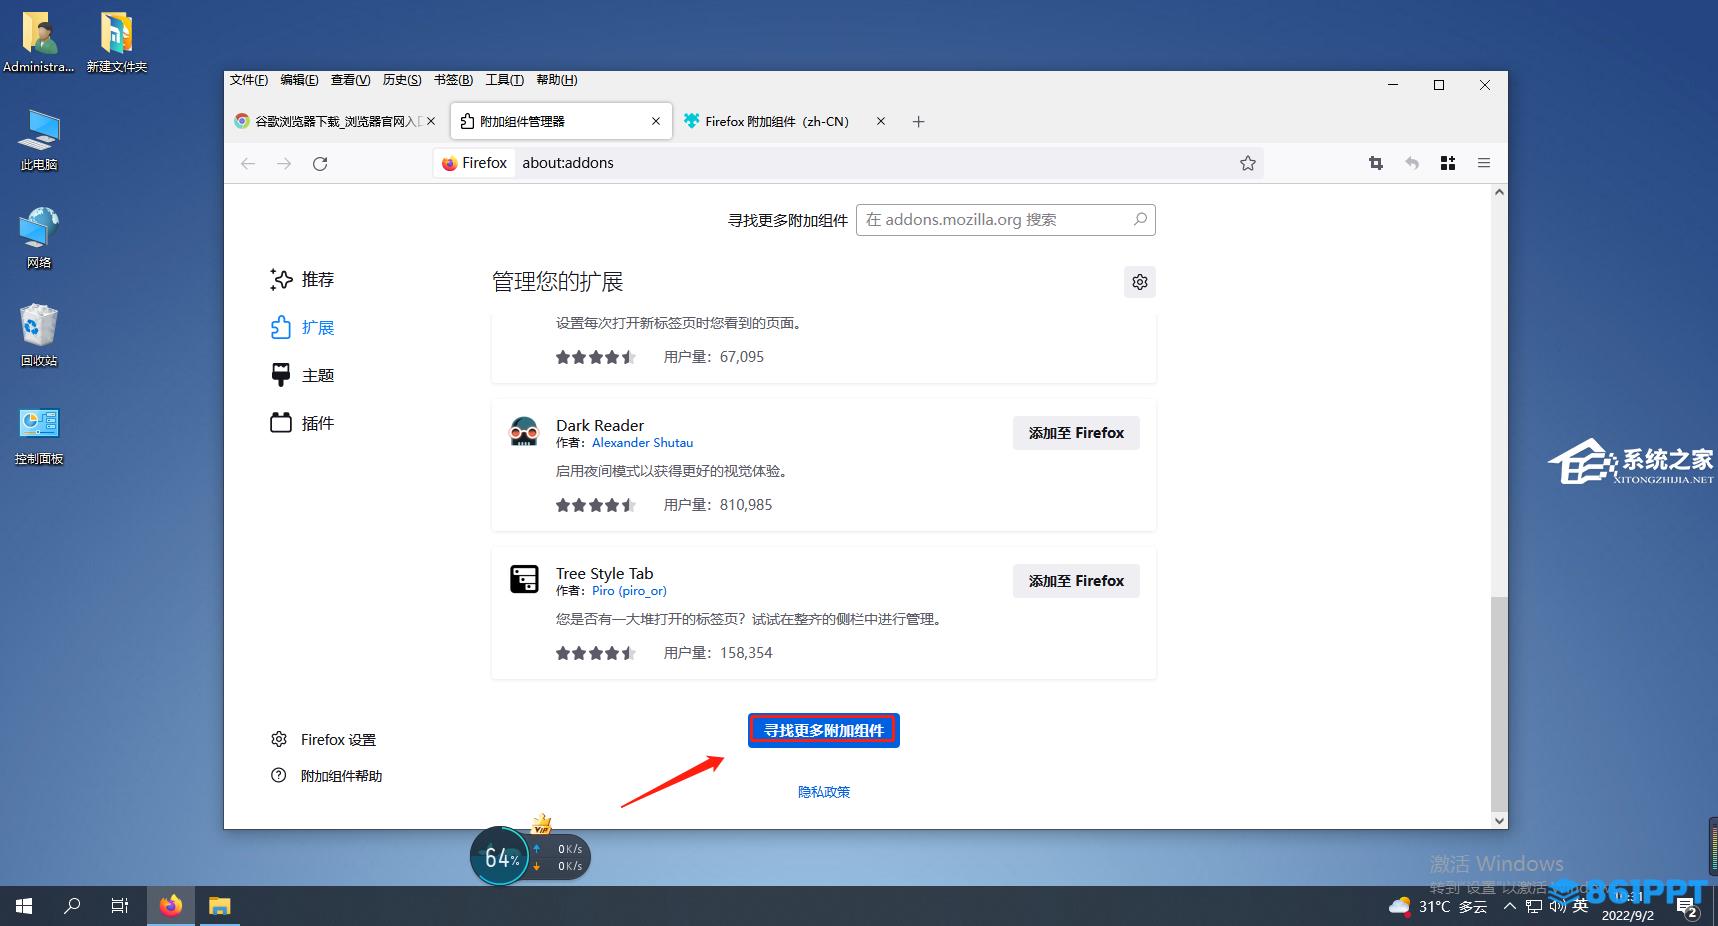1718x926 pixels.
Task: Reload the current page
Action: coord(320,163)
